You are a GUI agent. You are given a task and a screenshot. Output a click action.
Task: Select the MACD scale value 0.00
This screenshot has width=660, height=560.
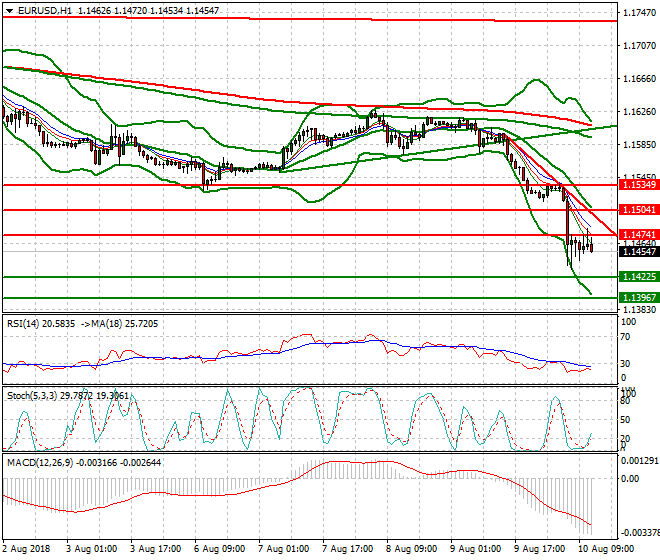(x=630, y=479)
